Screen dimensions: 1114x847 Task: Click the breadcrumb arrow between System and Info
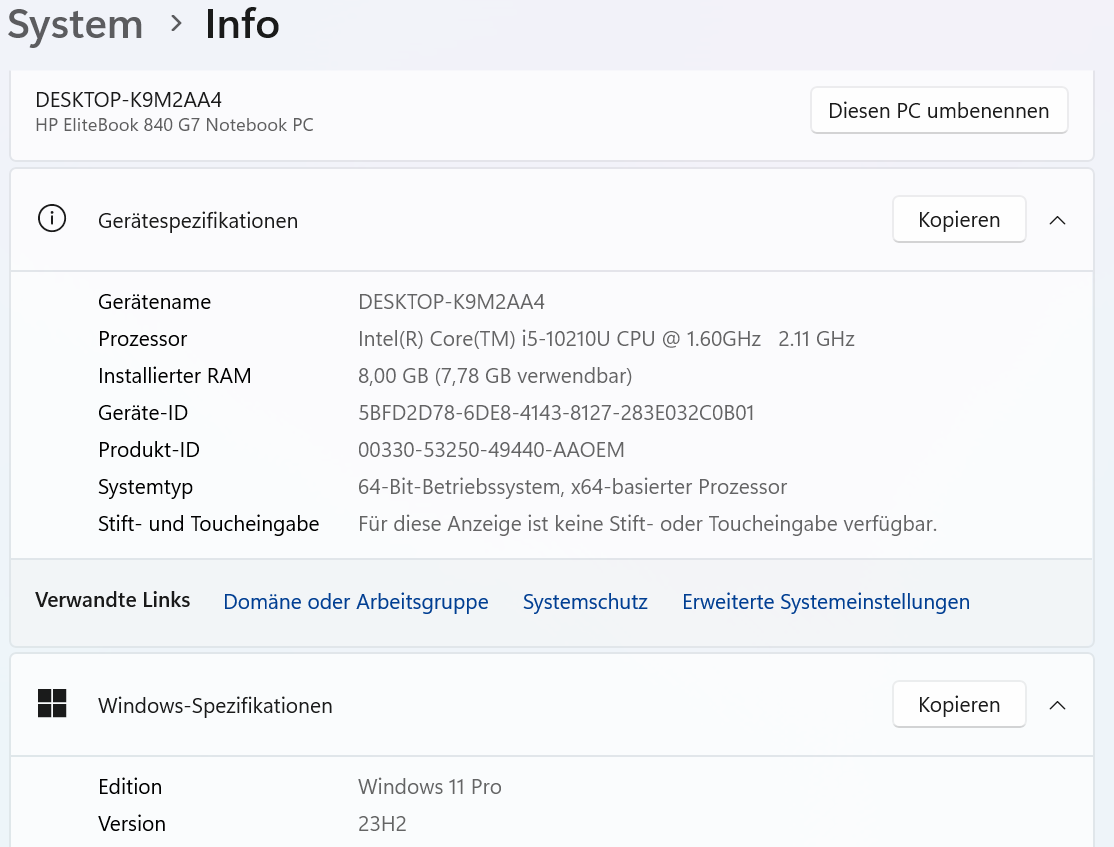[176, 24]
